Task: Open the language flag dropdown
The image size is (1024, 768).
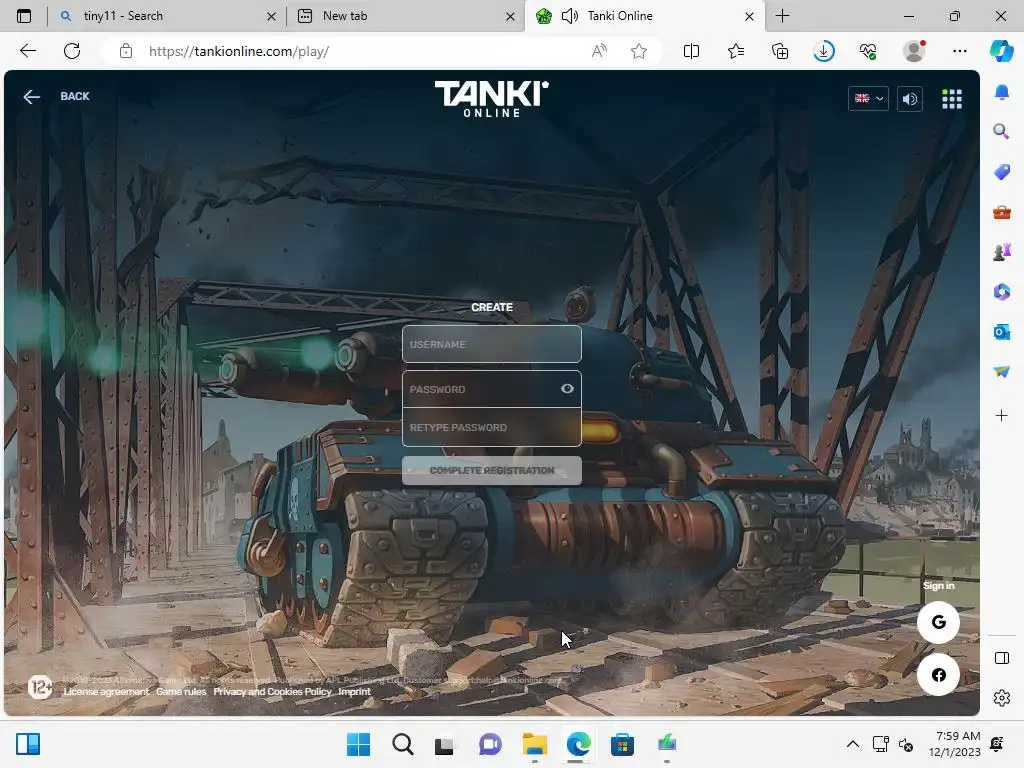Action: (x=868, y=99)
